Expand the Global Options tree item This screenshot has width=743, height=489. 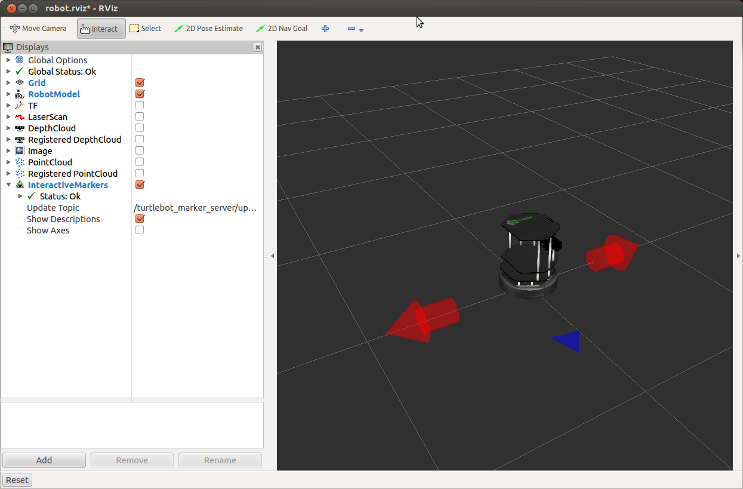tap(8, 60)
